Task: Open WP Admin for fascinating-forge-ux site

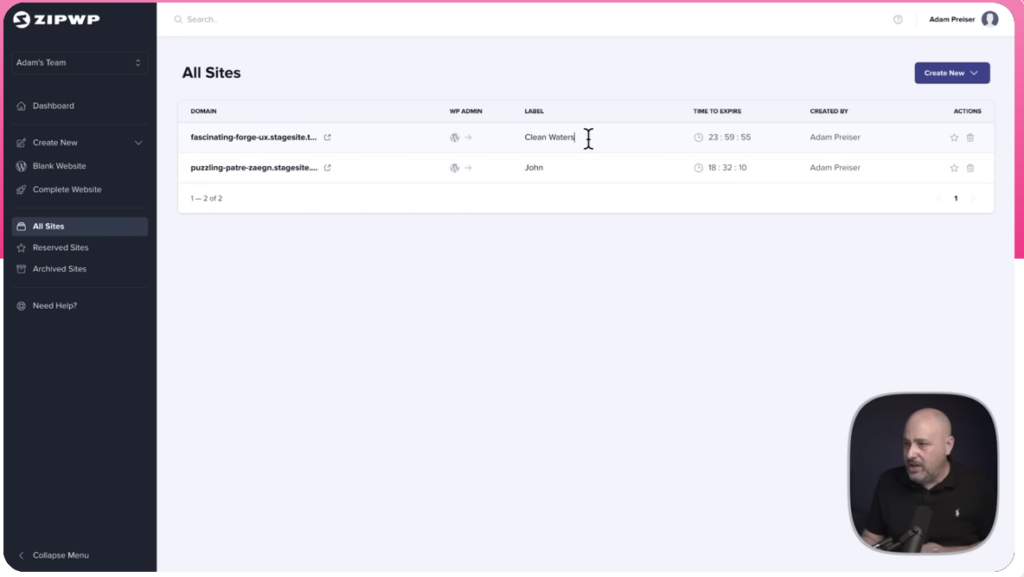Action: coord(456,137)
